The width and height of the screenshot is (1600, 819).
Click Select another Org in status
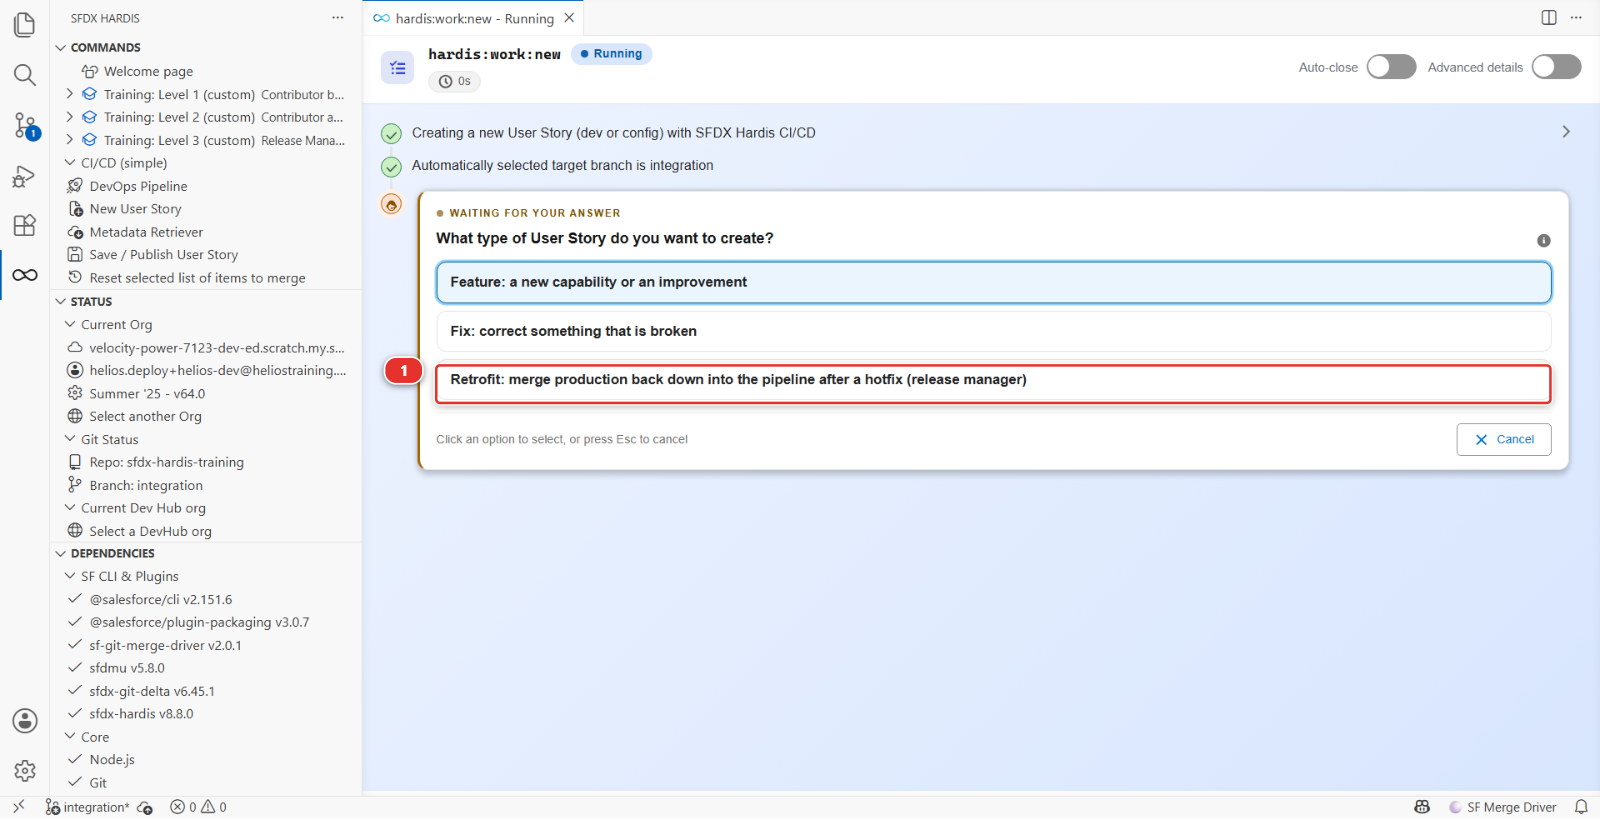tap(145, 416)
